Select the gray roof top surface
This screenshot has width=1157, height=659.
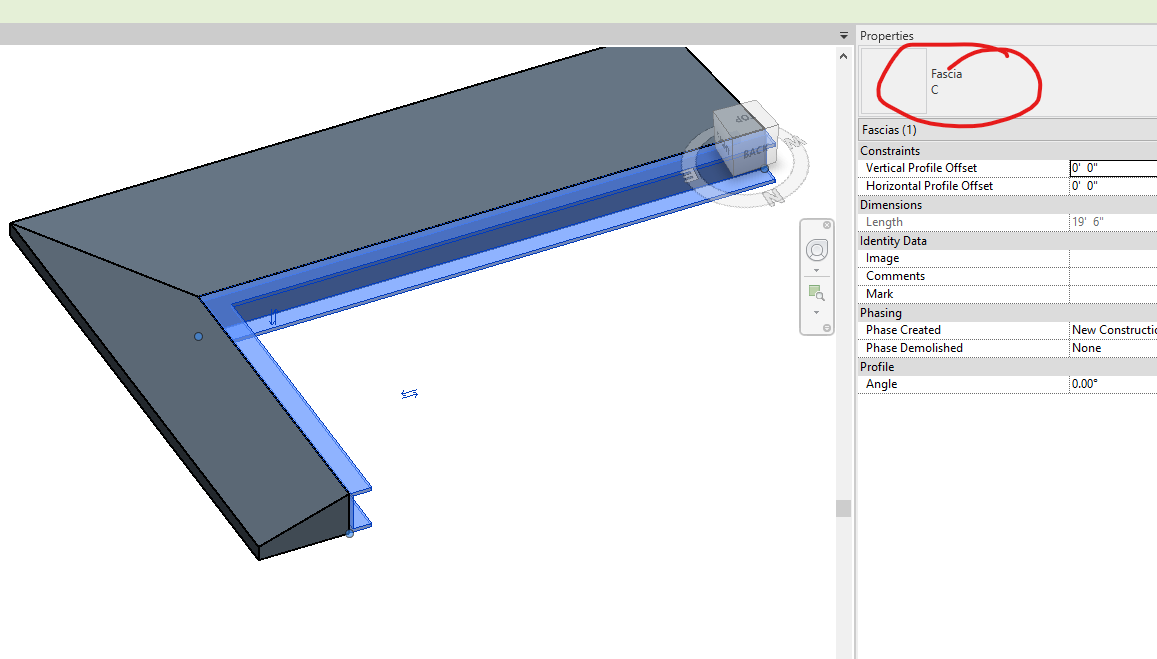(413, 166)
